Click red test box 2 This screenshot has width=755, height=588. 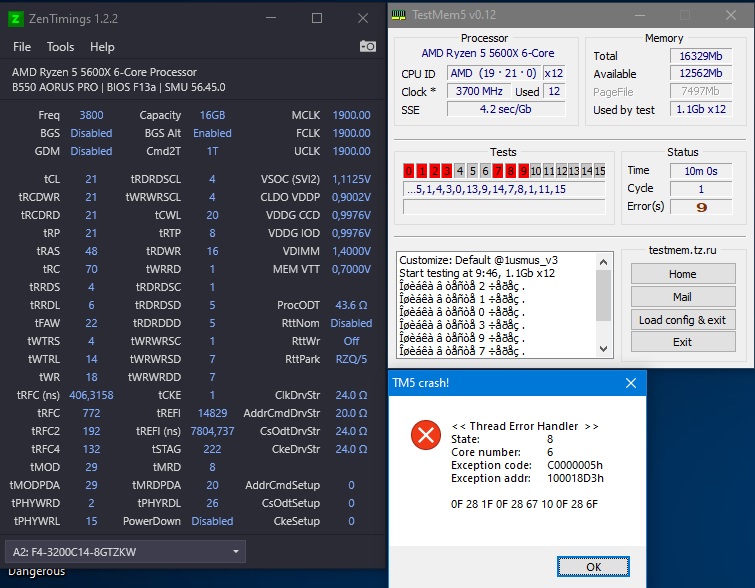pyautogui.click(x=434, y=170)
